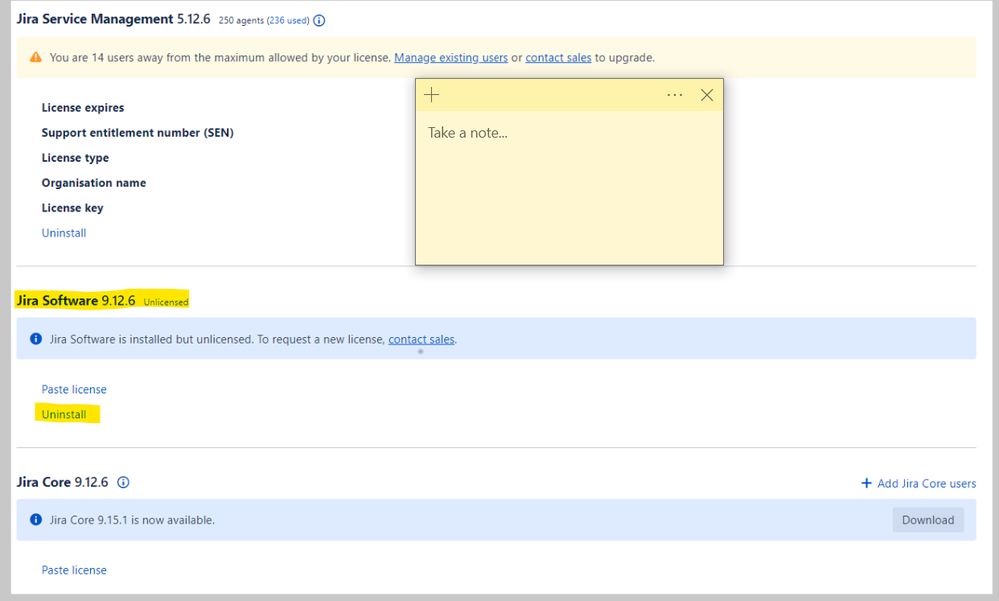Click Paste license under Jira Software
The height and width of the screenshot is (601, 999).
(74, 389)
